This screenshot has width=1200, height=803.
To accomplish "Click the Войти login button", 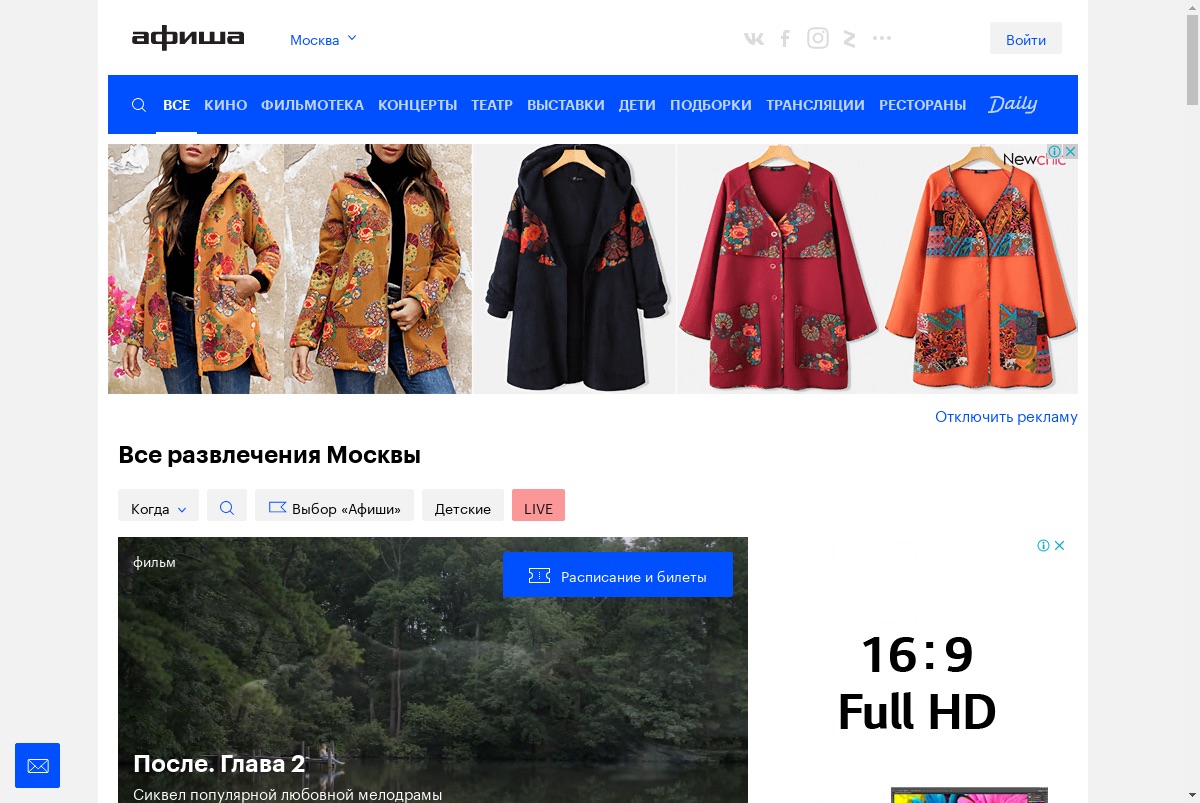I will tap(1026, 39).
